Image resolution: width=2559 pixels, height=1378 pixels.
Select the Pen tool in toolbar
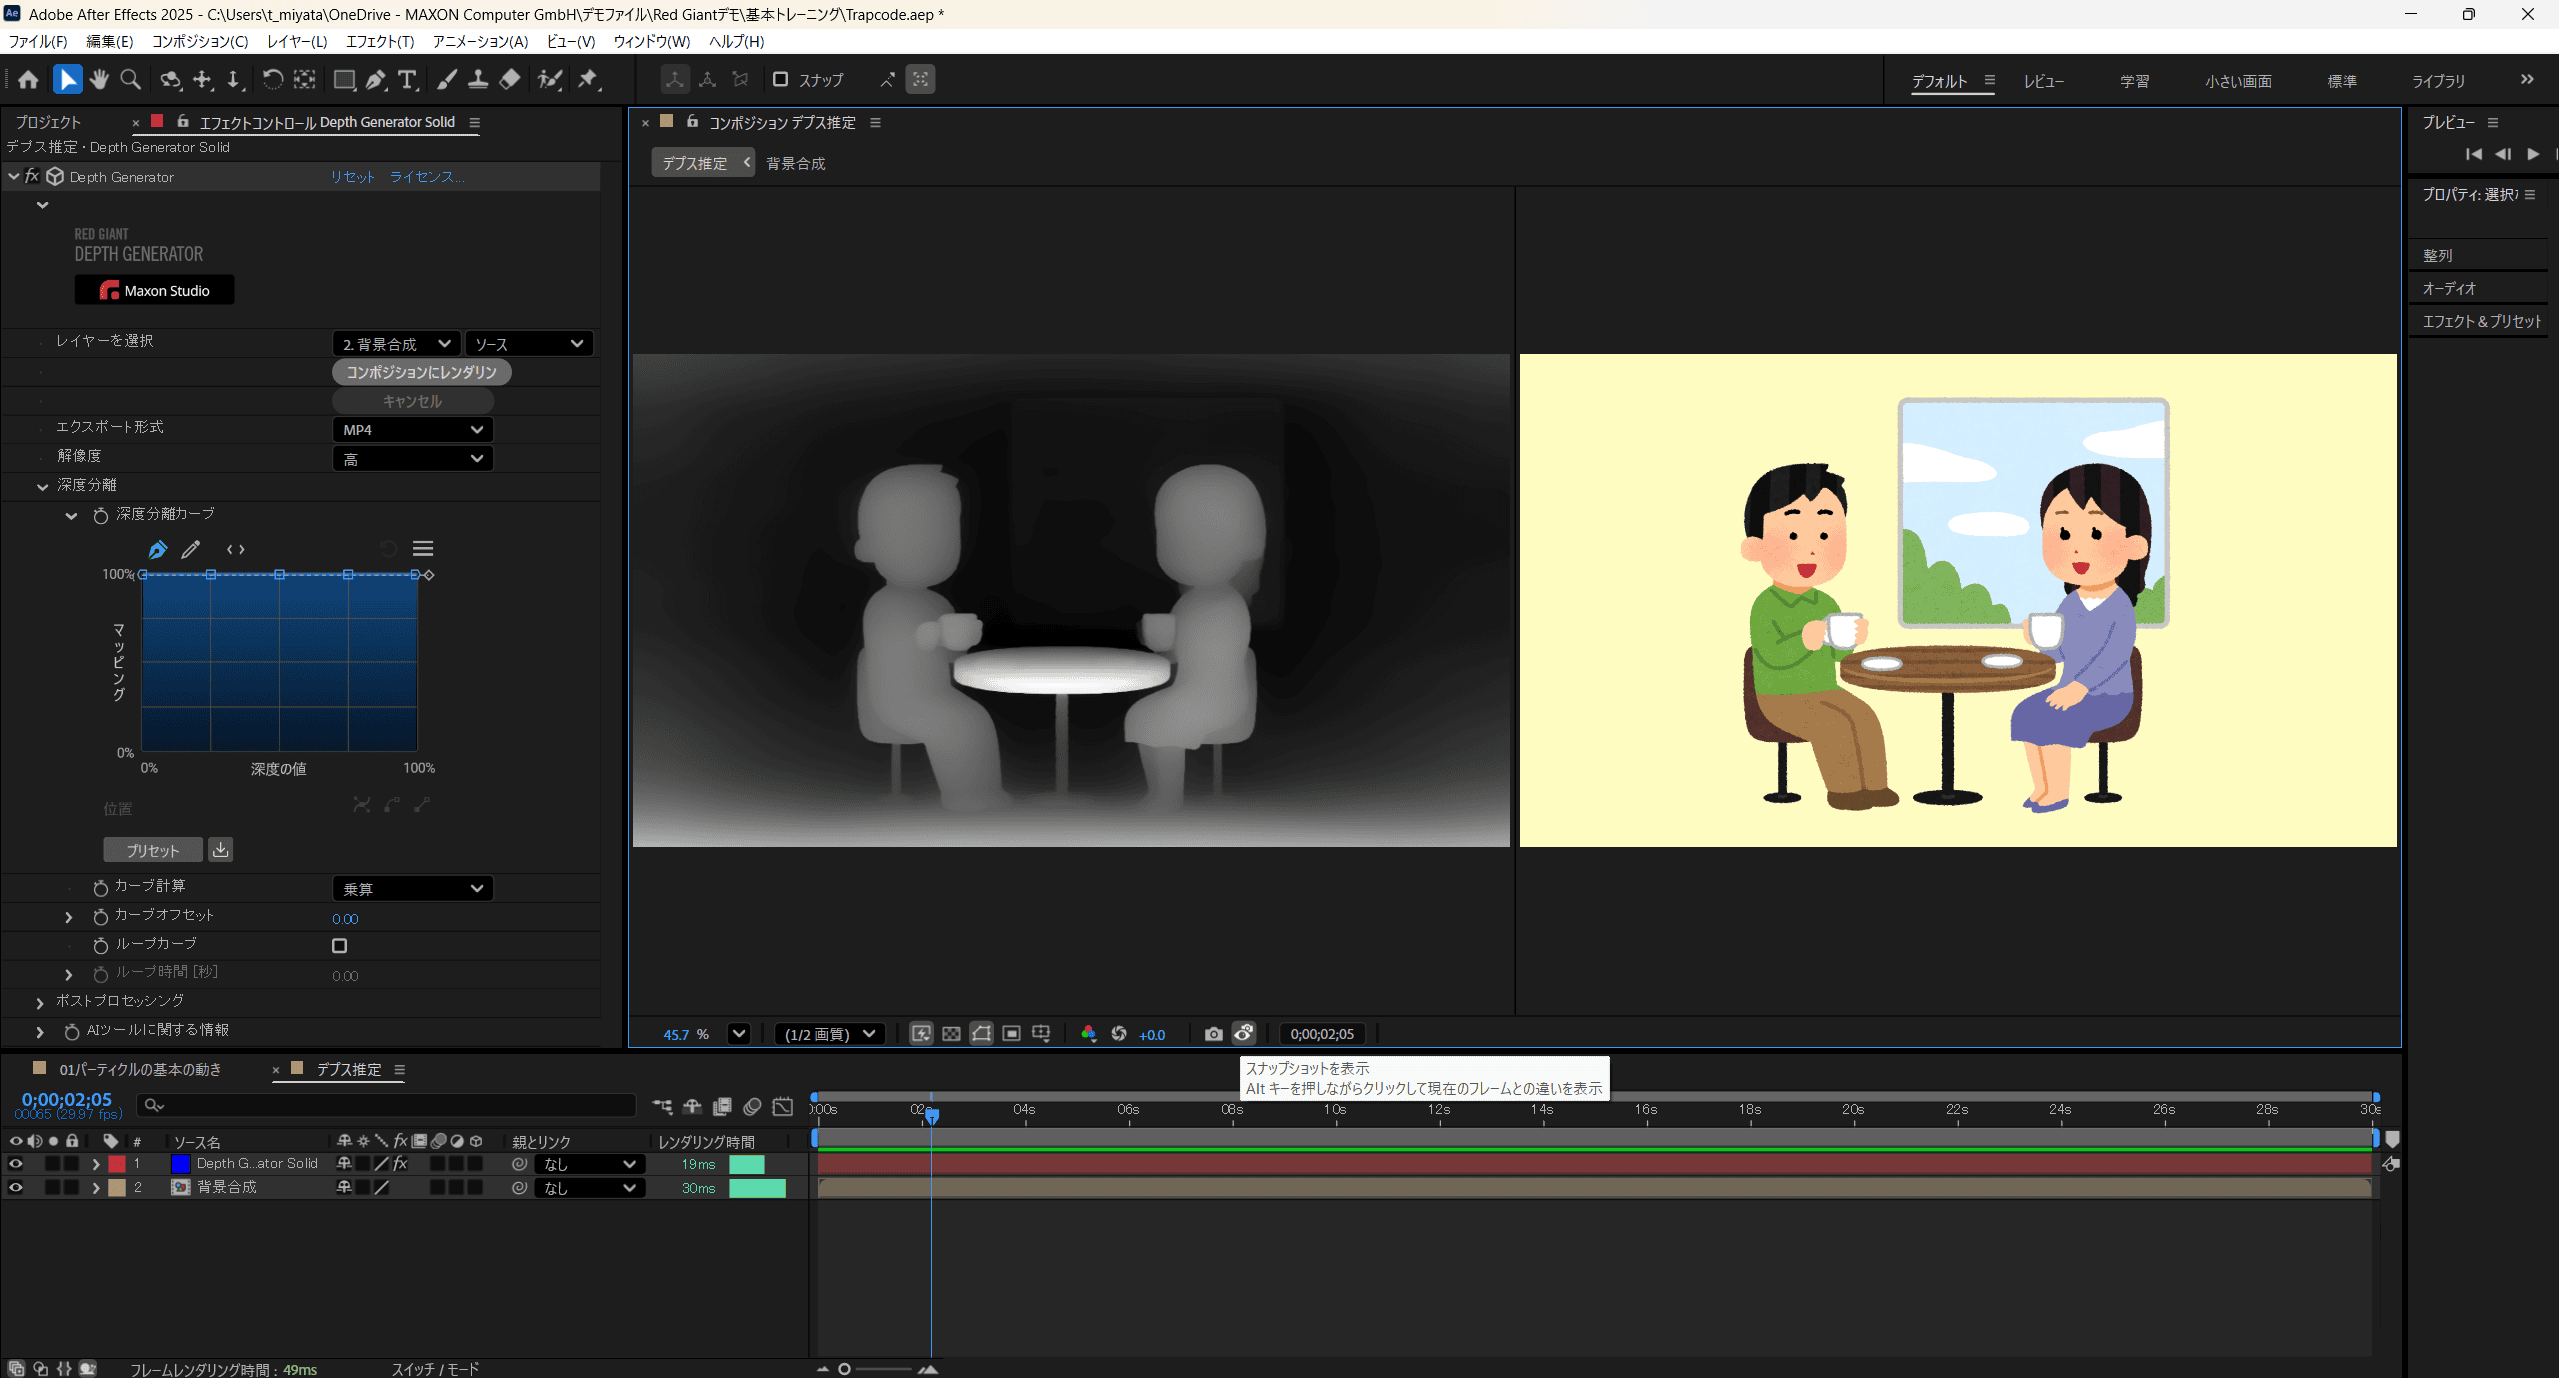[x=376, y=80]
